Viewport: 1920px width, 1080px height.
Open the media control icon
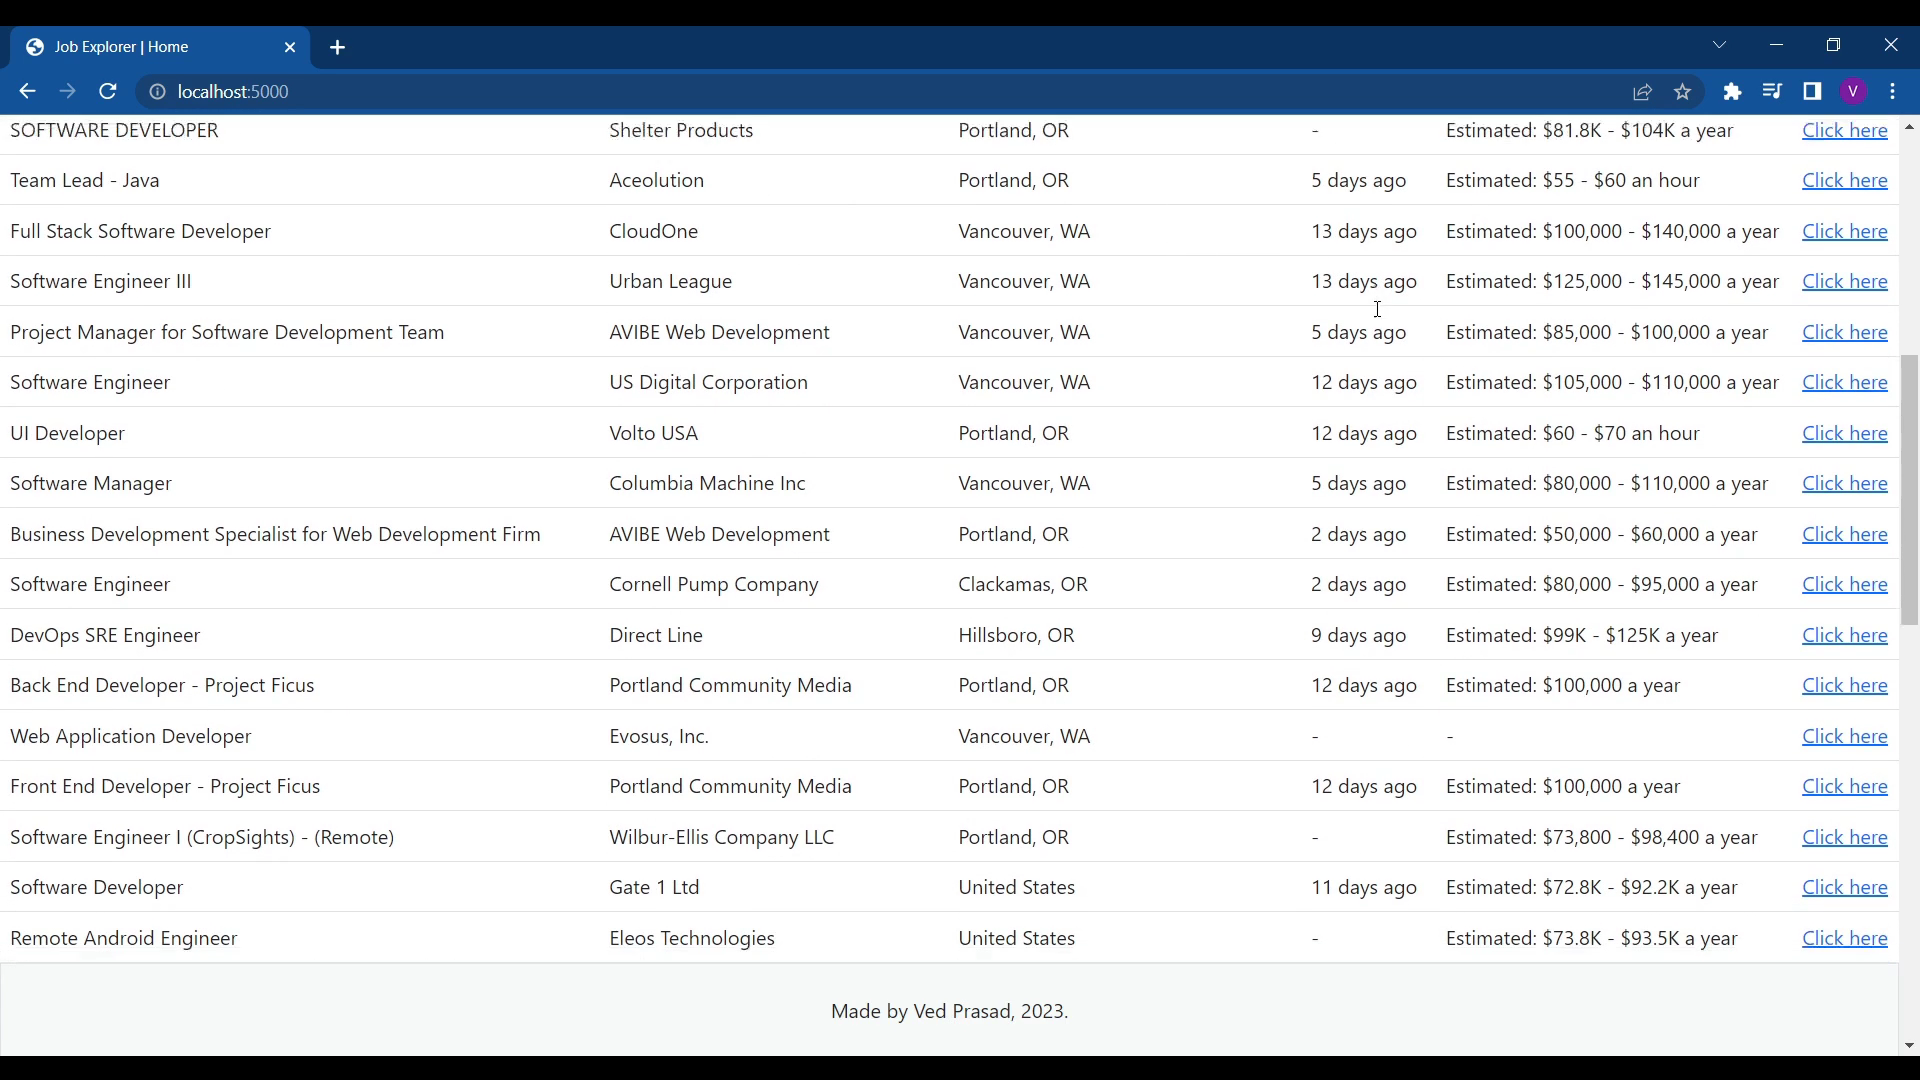(1772, 92)
